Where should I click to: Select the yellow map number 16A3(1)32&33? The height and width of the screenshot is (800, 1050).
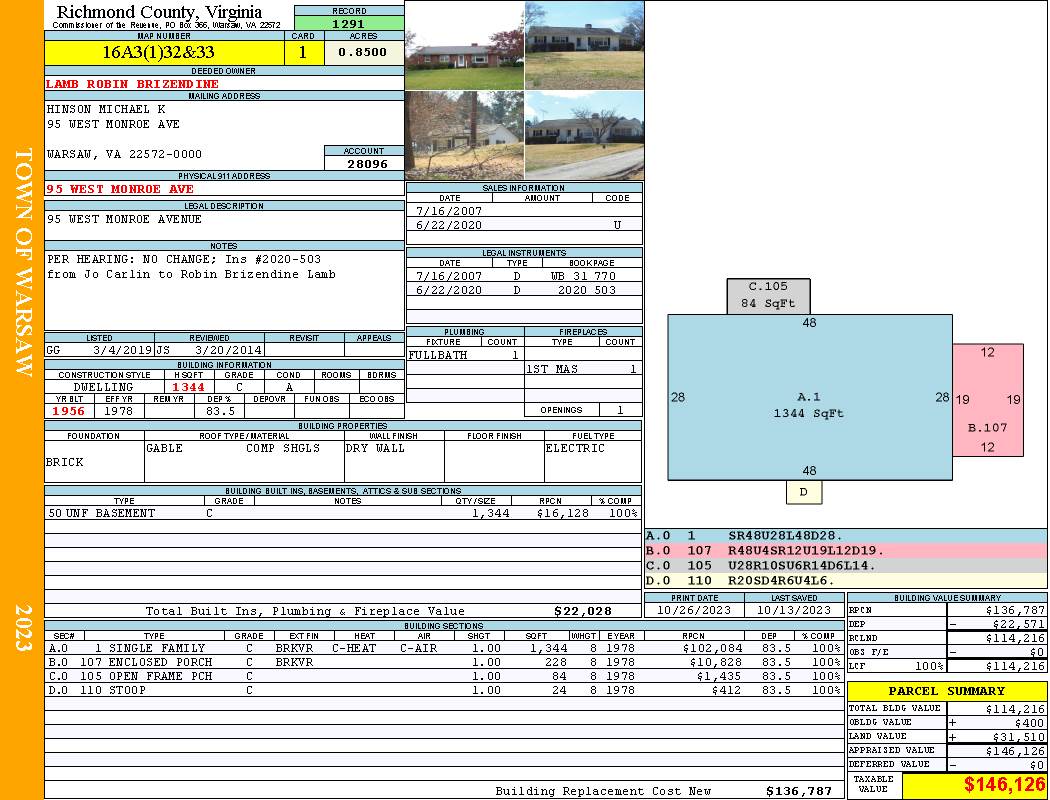159,52
